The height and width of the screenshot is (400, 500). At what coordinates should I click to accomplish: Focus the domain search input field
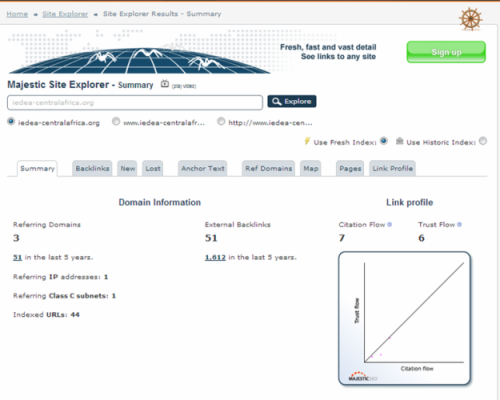click(x=135, y=102)
